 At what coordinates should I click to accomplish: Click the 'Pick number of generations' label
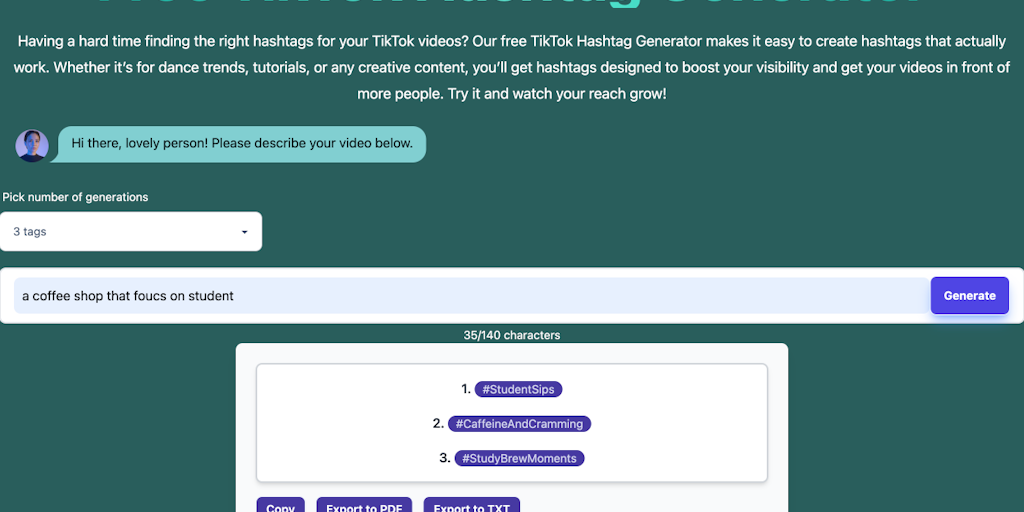pyautogui.click(x=75, y=197)
